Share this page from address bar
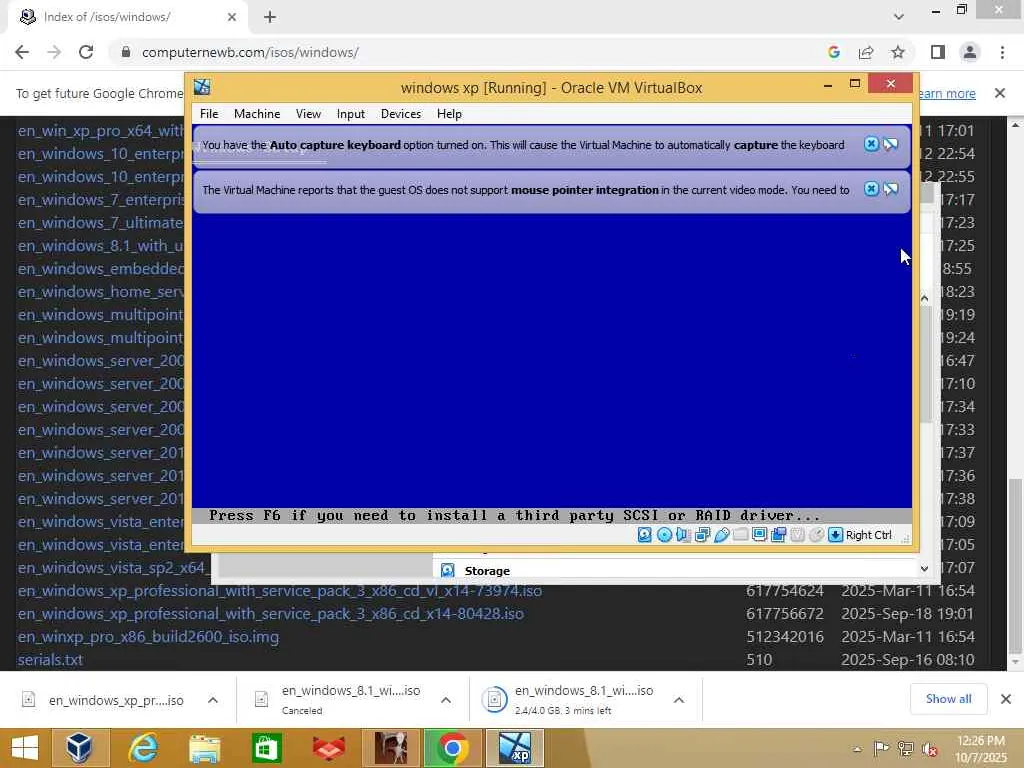The height and width of the screenshot is (768, 1024). [x=866, y=52]
